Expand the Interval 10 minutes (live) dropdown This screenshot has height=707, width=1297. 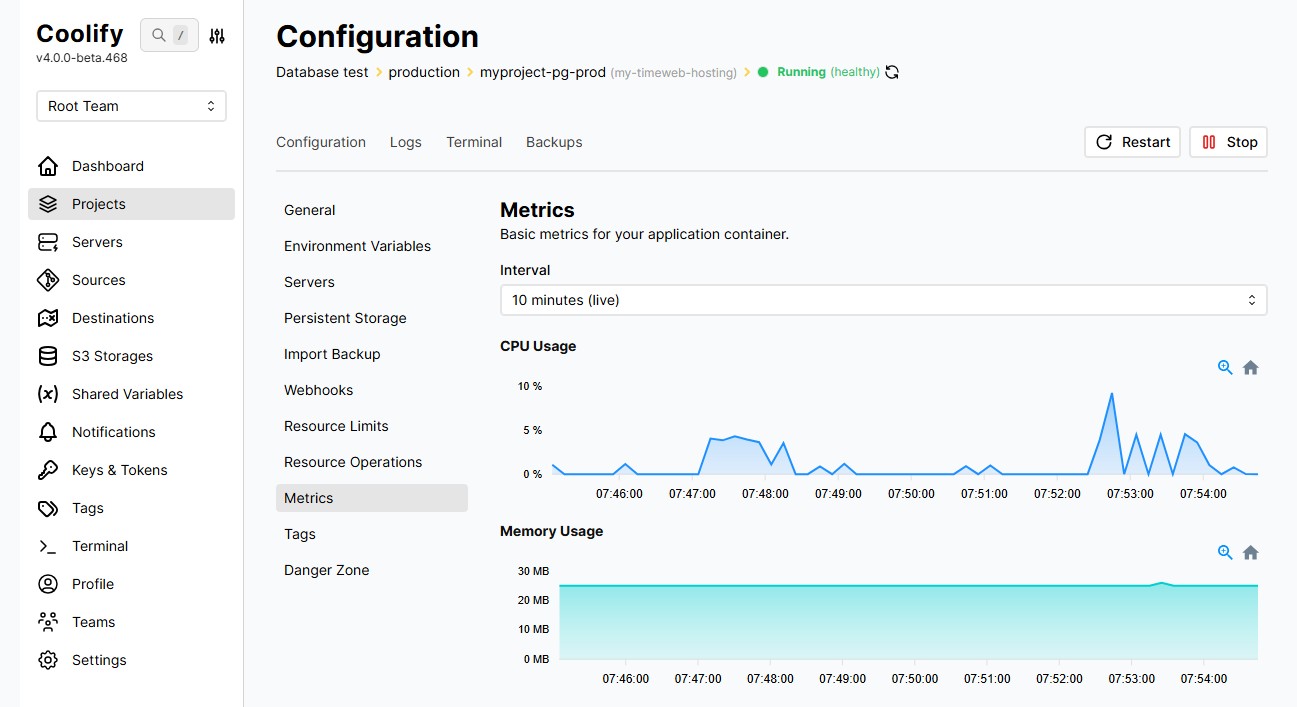click(883, 300)
